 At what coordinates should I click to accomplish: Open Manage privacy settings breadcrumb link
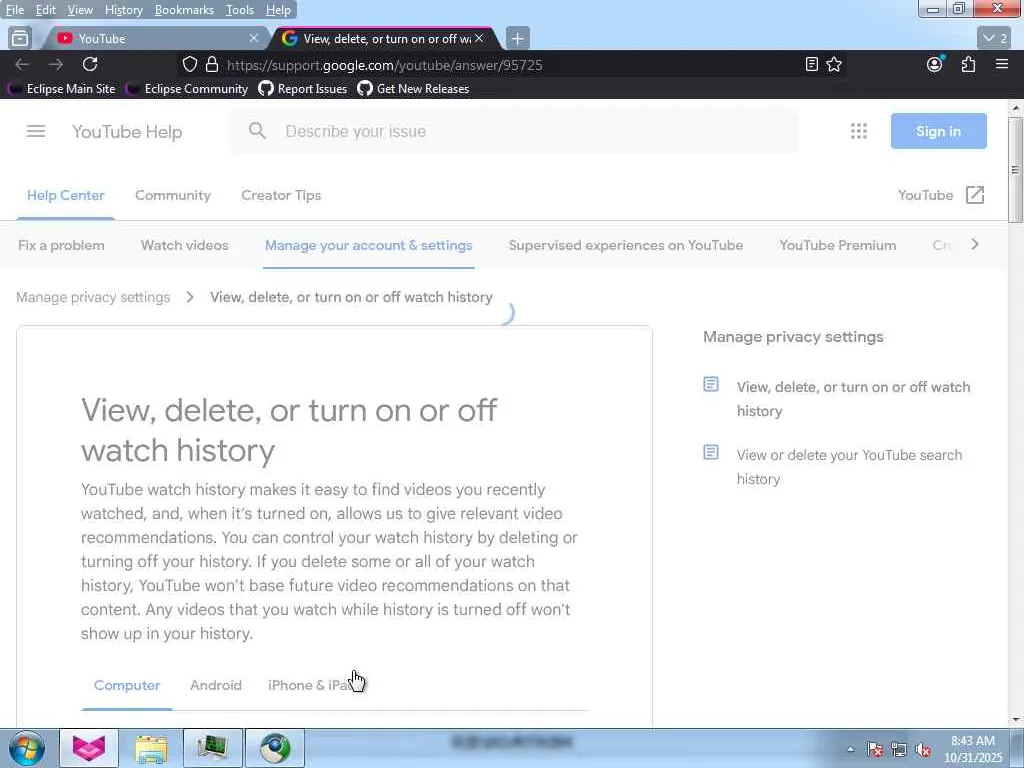(93, 297)
